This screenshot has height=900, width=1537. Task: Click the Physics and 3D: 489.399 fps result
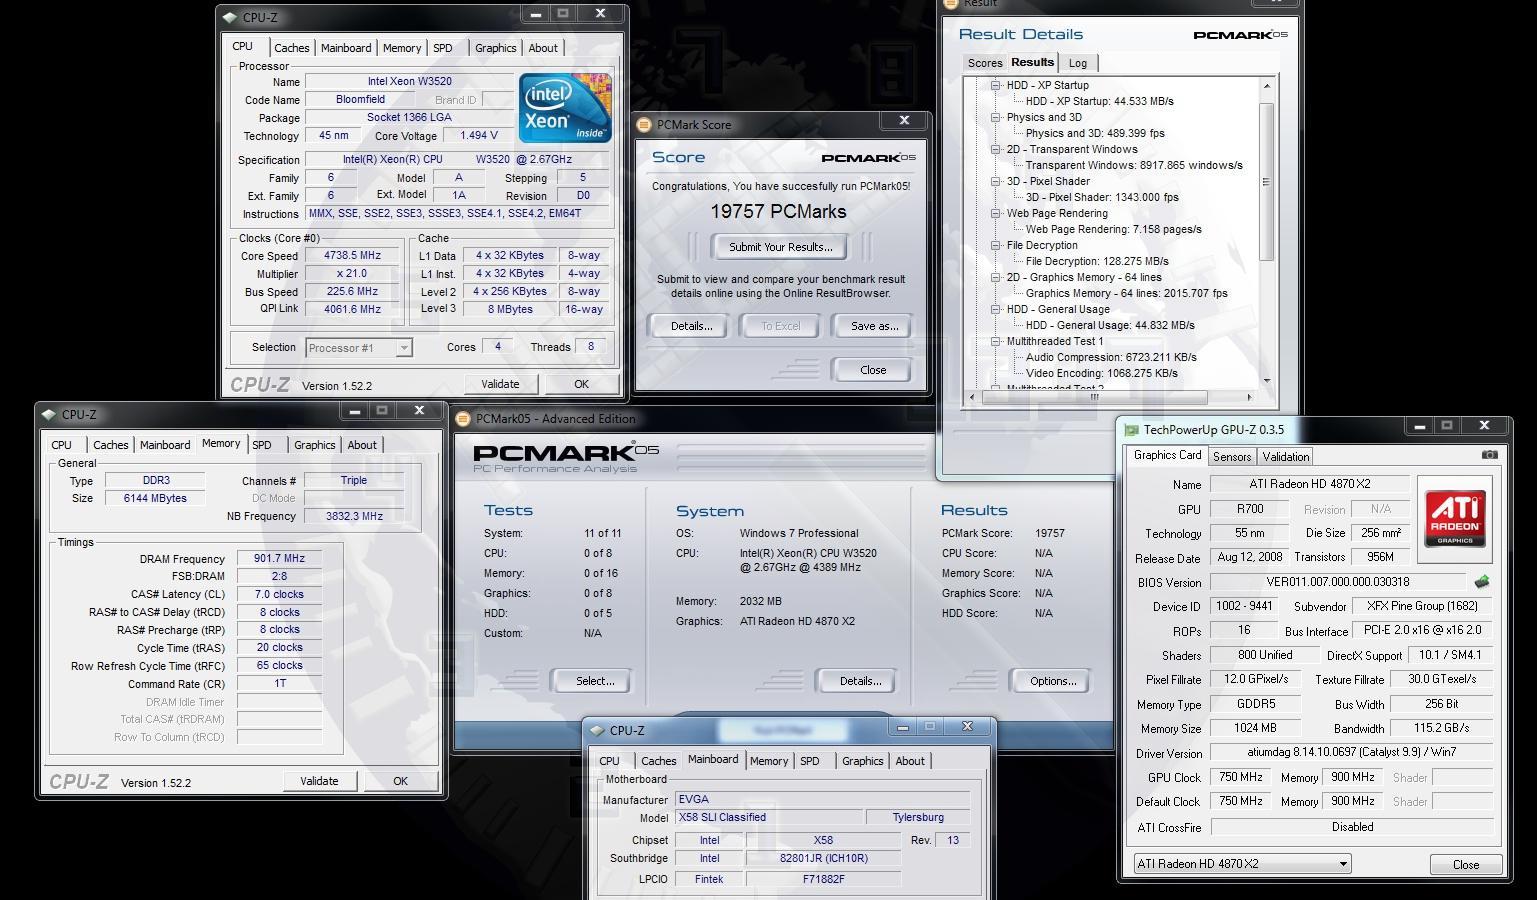click(x=1095, y=133)
